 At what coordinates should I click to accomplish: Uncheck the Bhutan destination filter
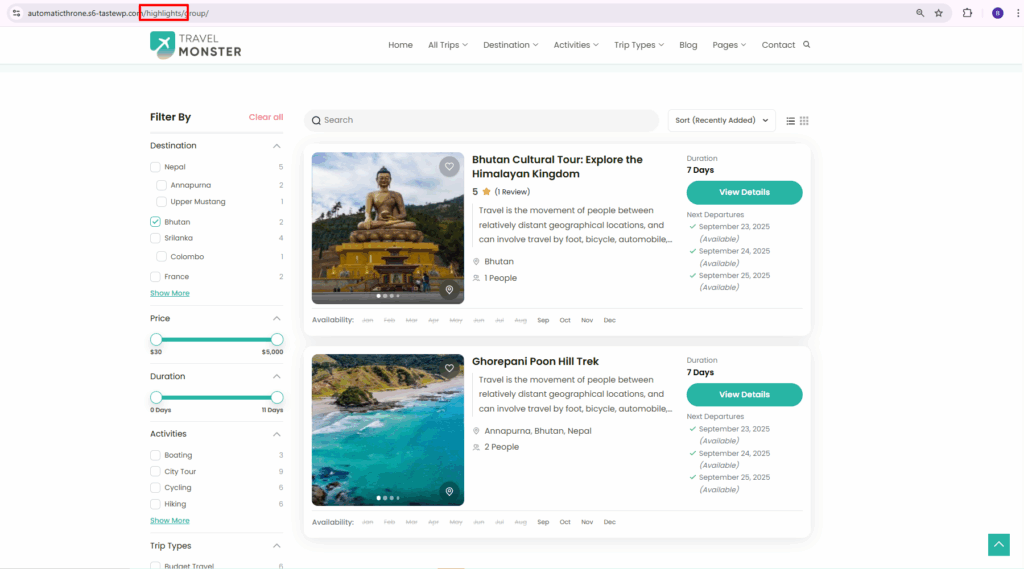[x=155, y=222]
